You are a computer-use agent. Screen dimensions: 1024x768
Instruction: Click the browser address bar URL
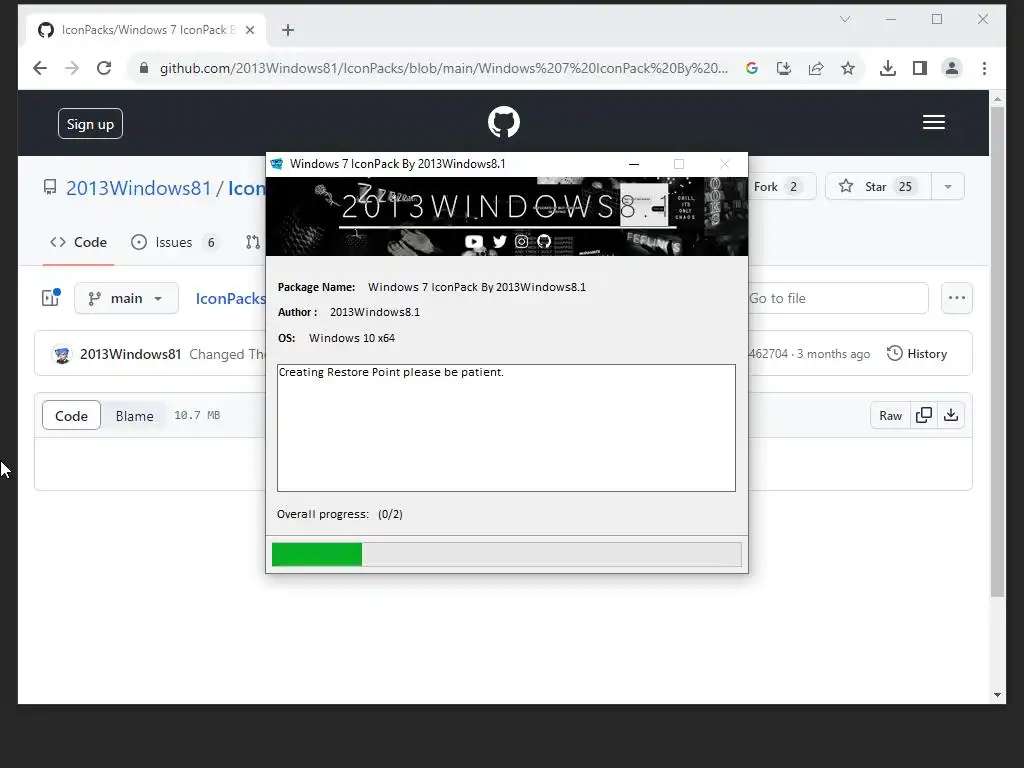[x=443, y=68]
